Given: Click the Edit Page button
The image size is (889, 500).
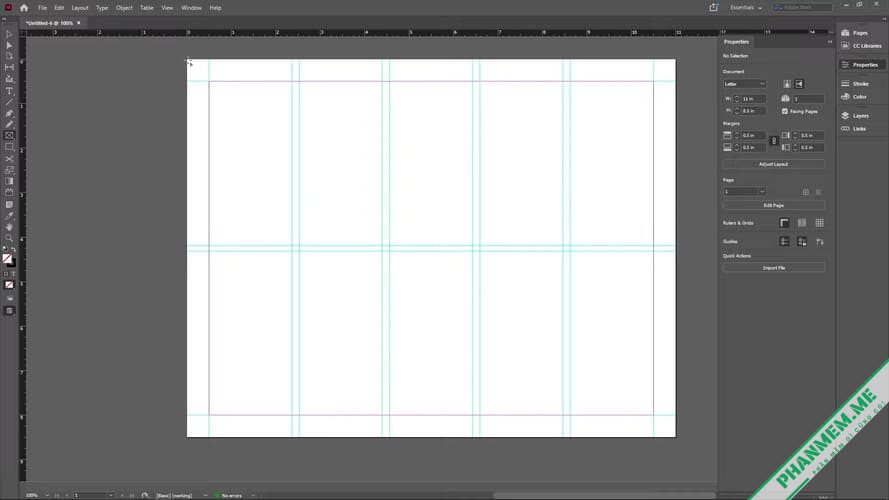Looking at the screenshot, I should coord(774,205).
